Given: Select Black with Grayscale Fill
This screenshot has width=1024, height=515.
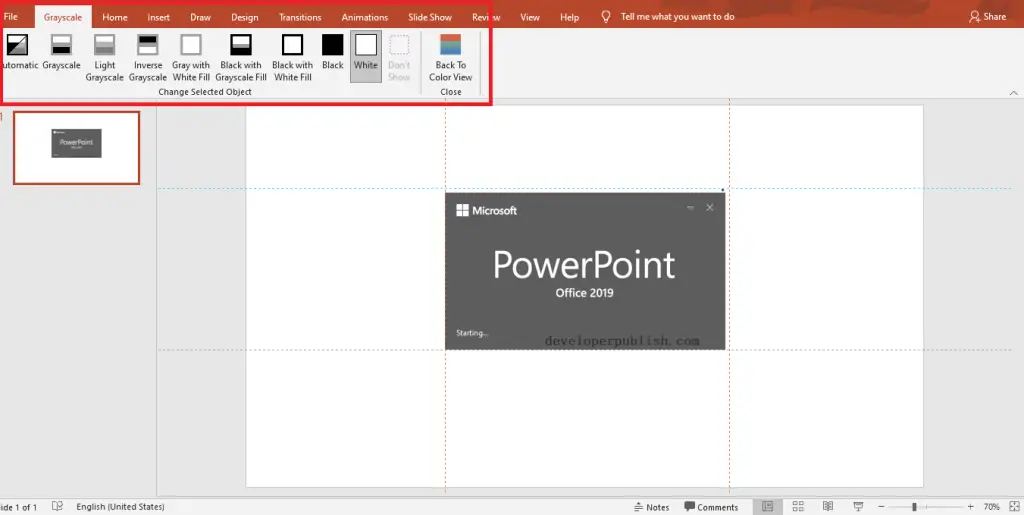Looking at the screenshot, I should (241, 57).
